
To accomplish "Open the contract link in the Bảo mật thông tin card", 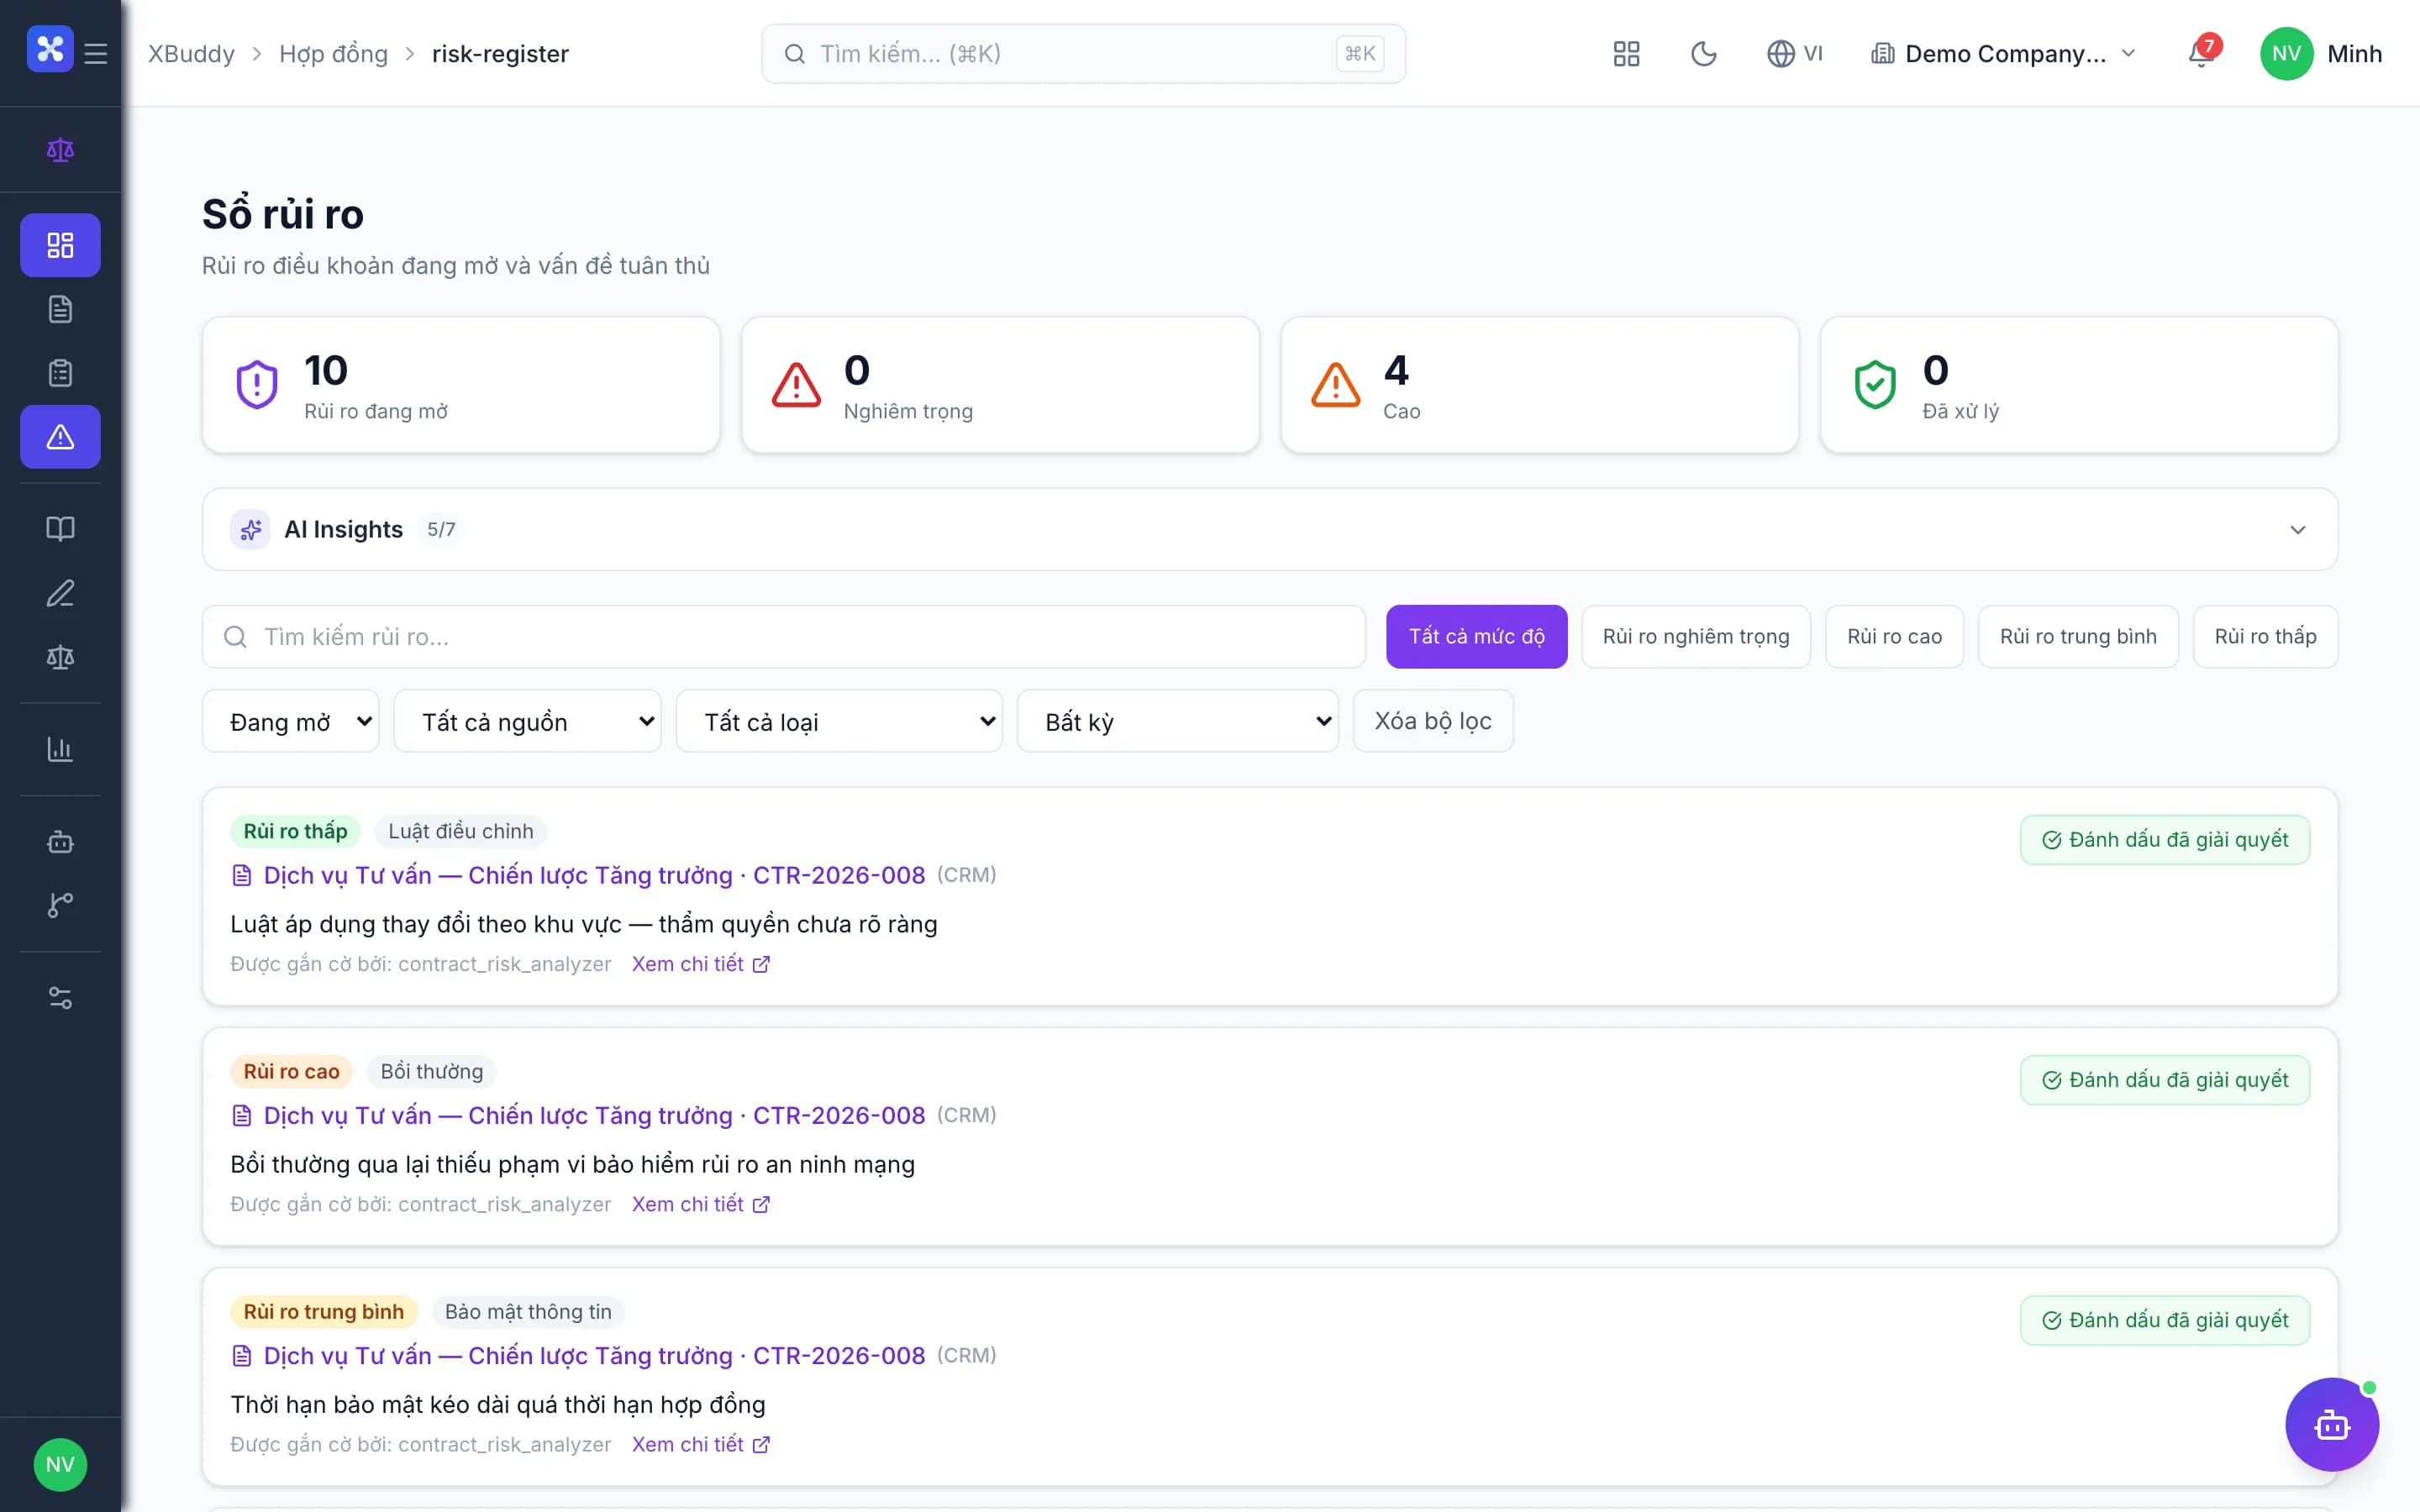I will pyautogui.click(x=594, y=1355).
